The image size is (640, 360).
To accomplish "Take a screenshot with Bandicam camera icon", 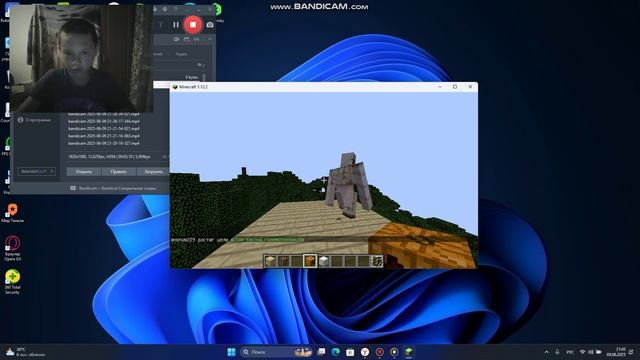I will [210, 25].
